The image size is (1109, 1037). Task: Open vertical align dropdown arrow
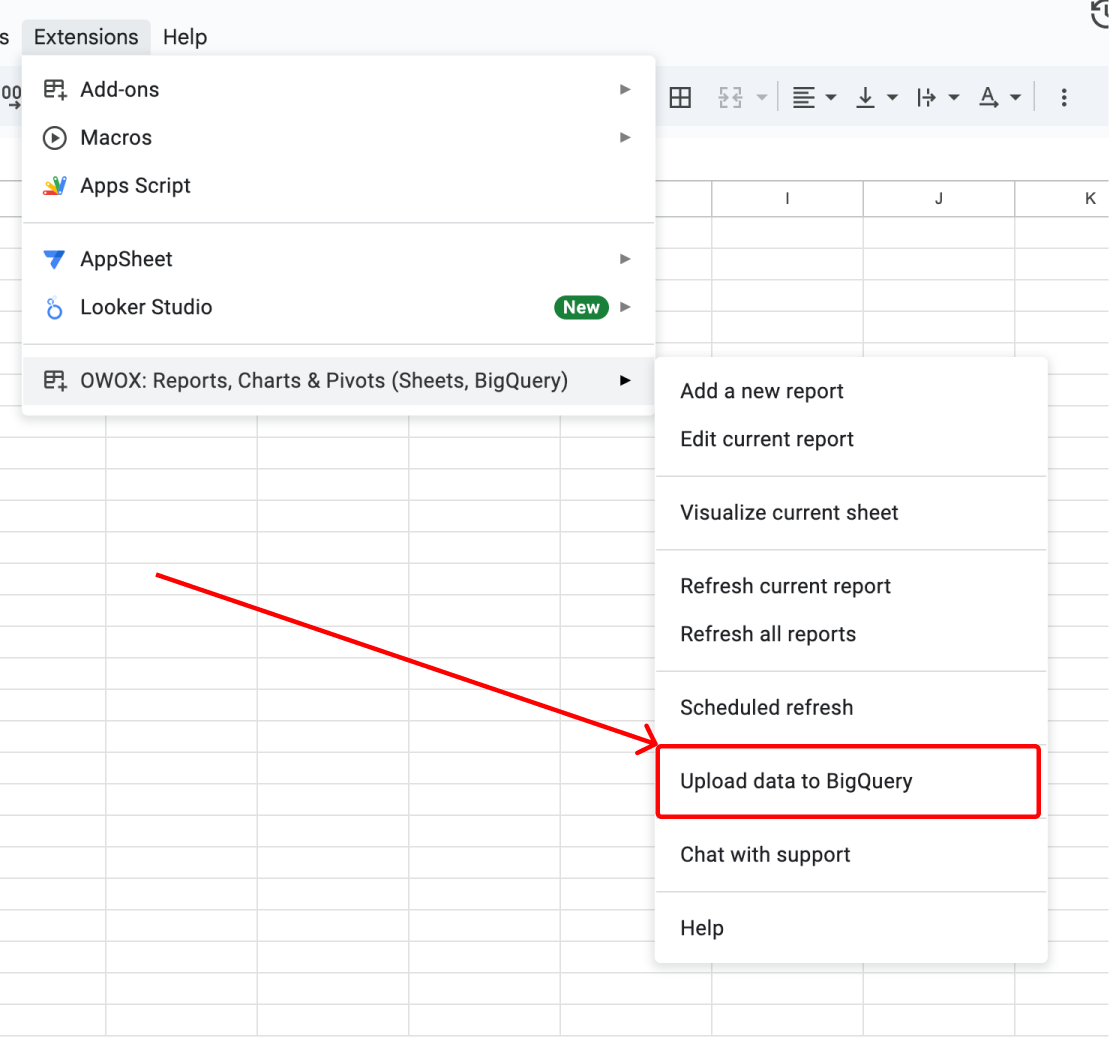pos(893,97)
